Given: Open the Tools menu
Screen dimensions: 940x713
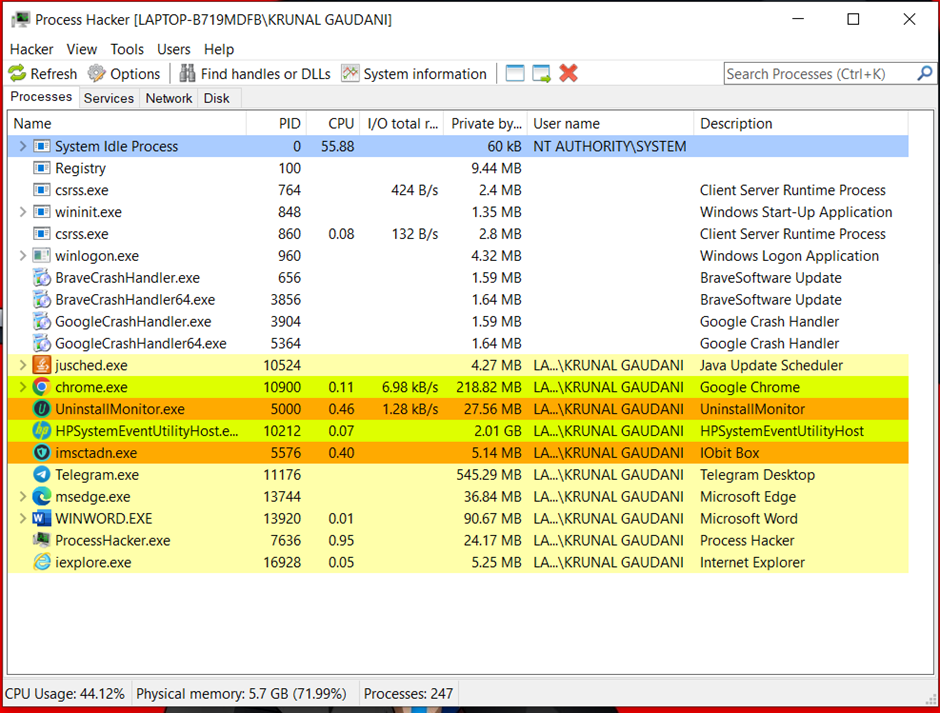Looking at the screenshot, I should [127, 49].
